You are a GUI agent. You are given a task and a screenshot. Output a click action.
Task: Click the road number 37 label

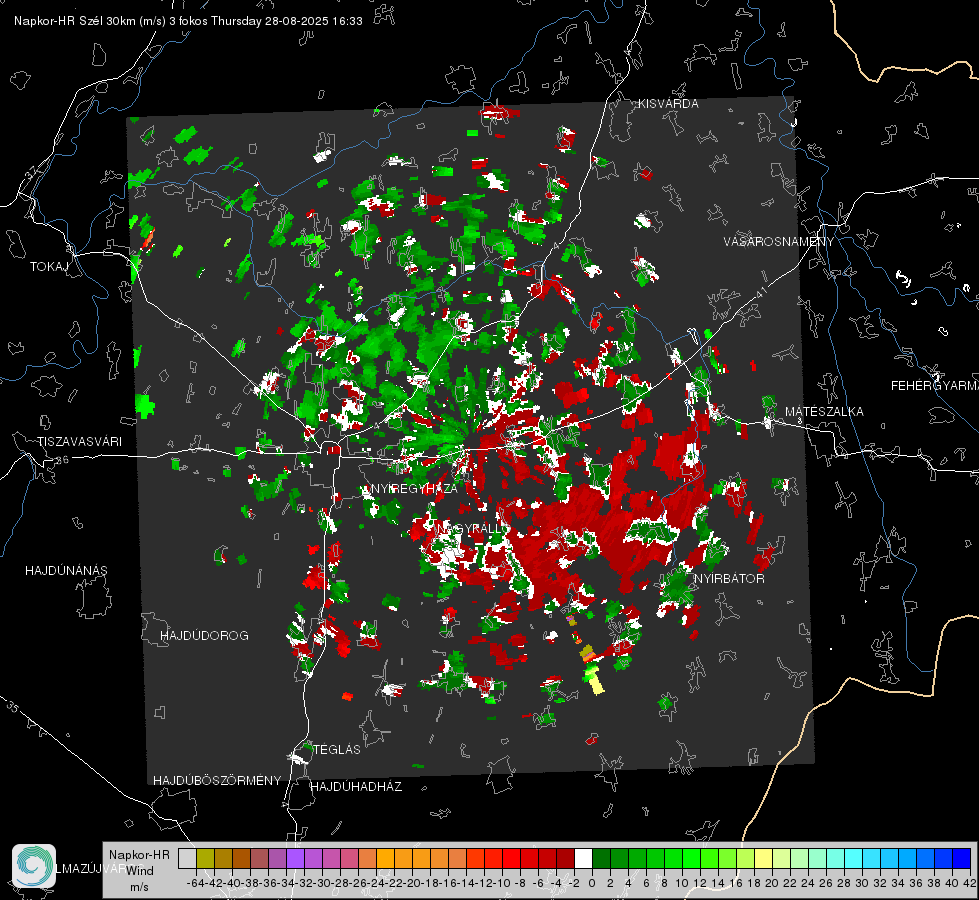[31, 171]
